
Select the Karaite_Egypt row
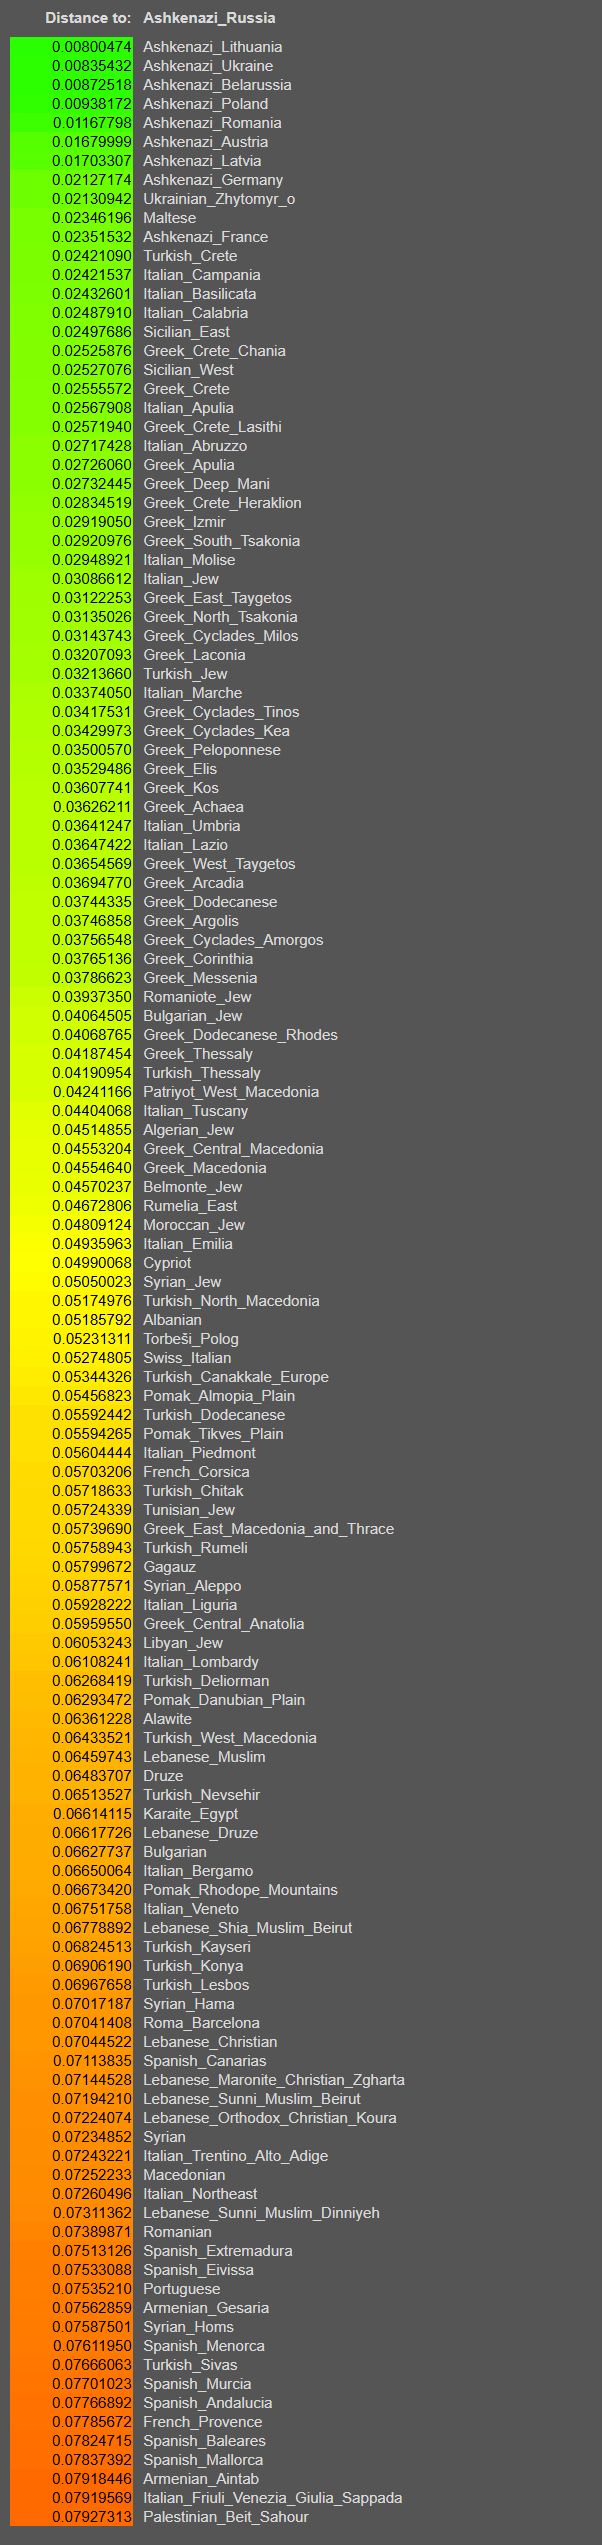[x=190, y=1814]
